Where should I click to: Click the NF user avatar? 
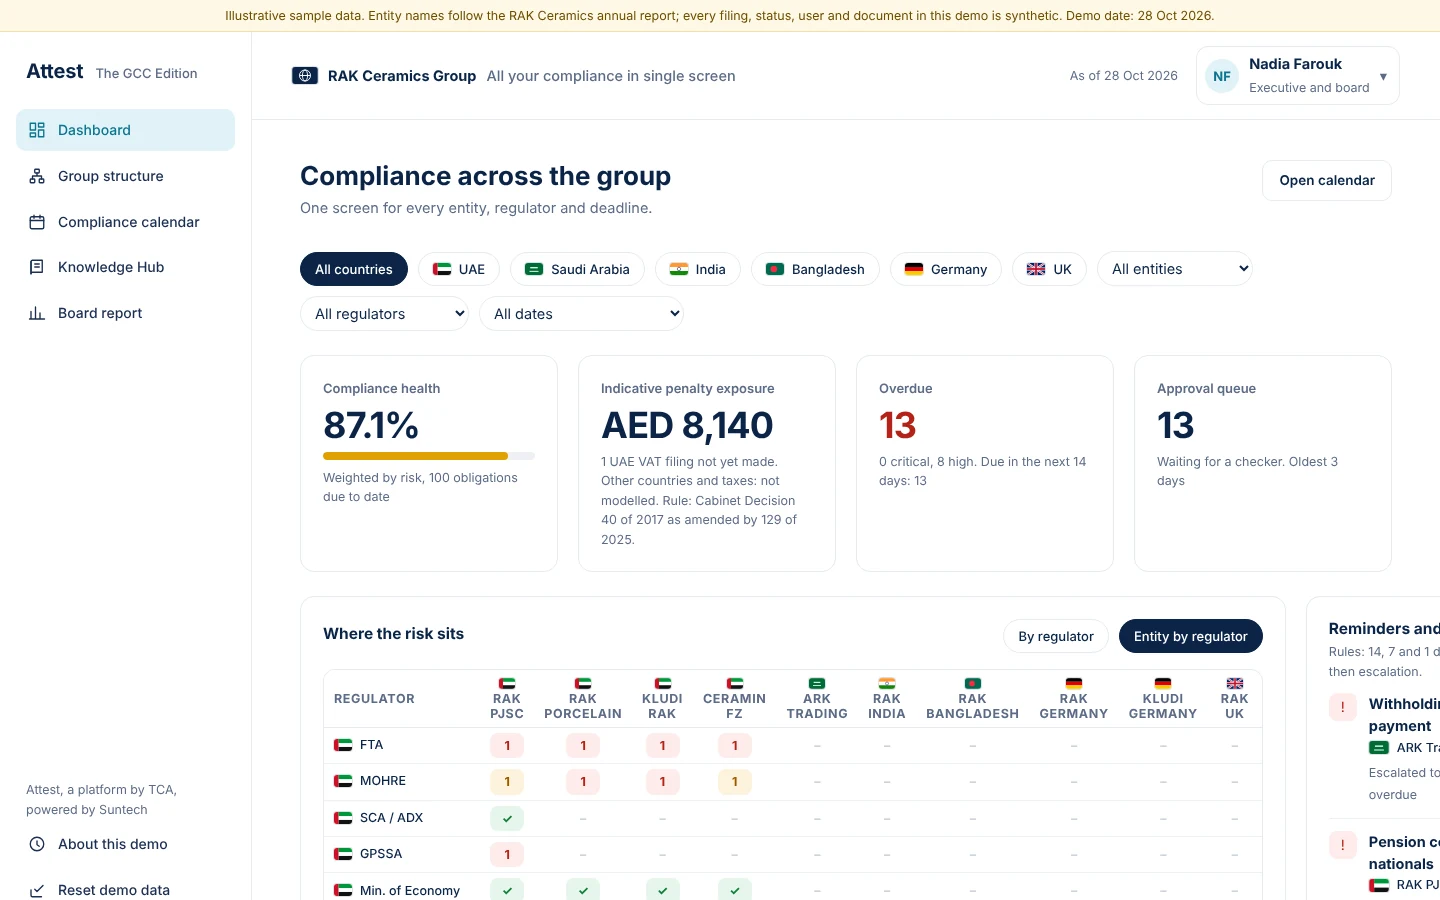pos(1222,76)
